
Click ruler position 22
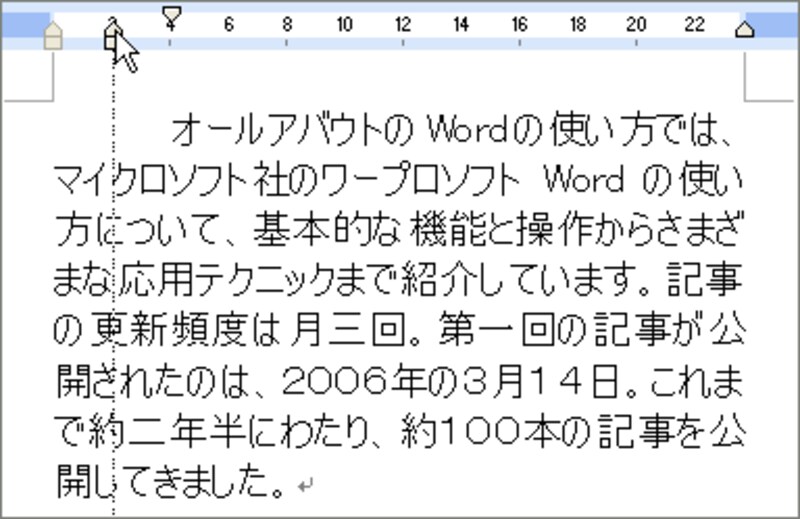[694, 24]
